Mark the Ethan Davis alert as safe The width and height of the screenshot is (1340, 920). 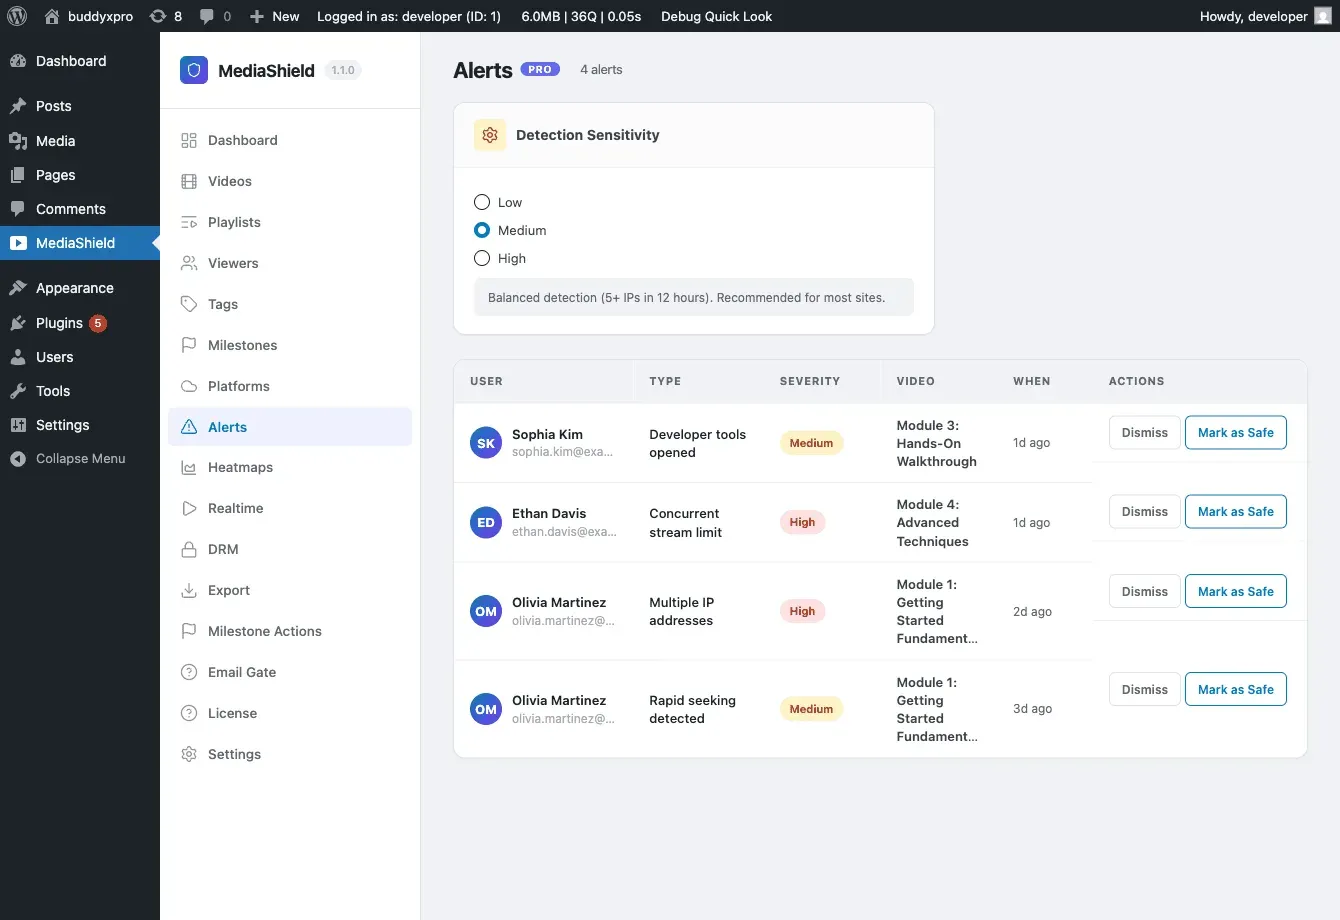pos(1236,512)
